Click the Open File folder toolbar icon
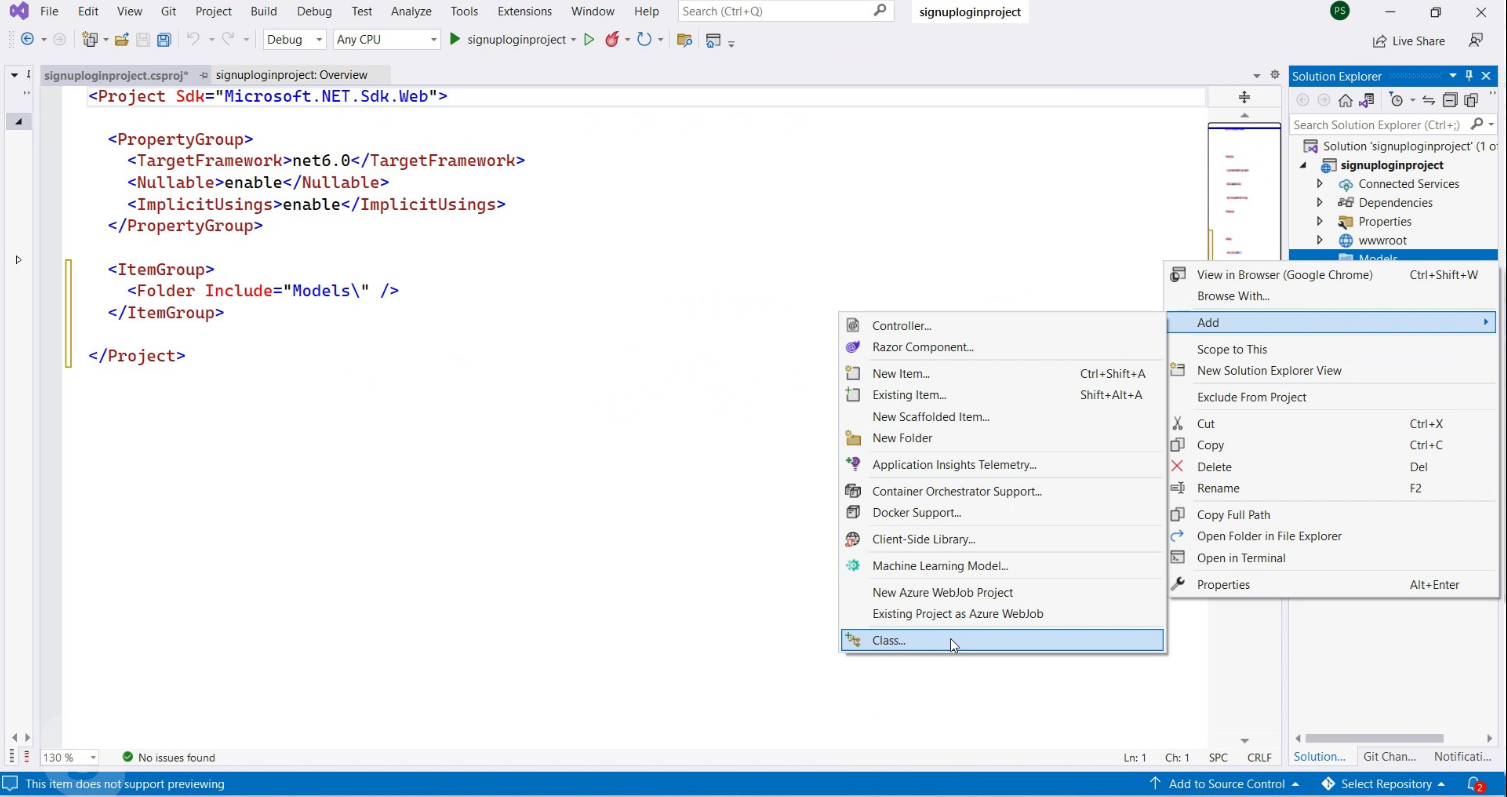The width and height of the screenshot is (1507, 797). (121, 40)
